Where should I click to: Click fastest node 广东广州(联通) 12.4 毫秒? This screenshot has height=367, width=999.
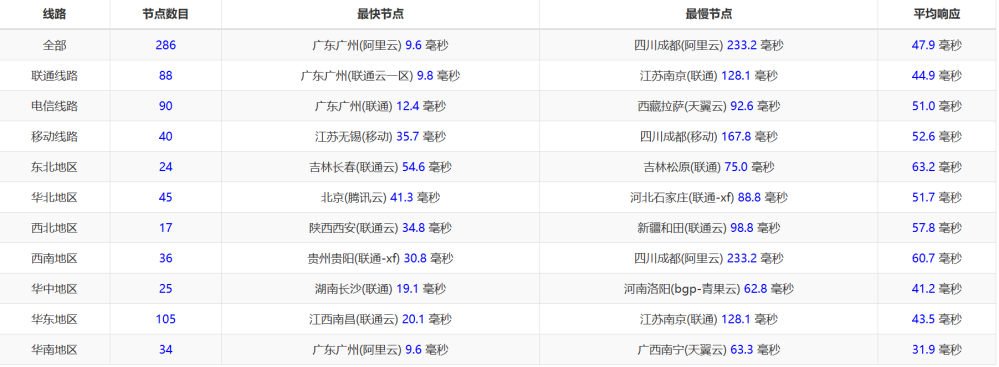(380, 106)
